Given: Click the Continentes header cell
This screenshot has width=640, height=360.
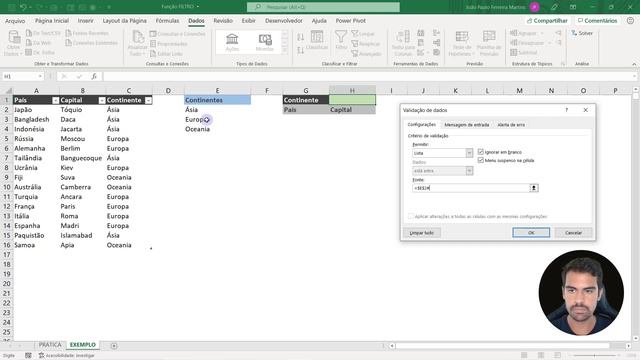Looking at the screenshot, I should [x=217, y=100].
